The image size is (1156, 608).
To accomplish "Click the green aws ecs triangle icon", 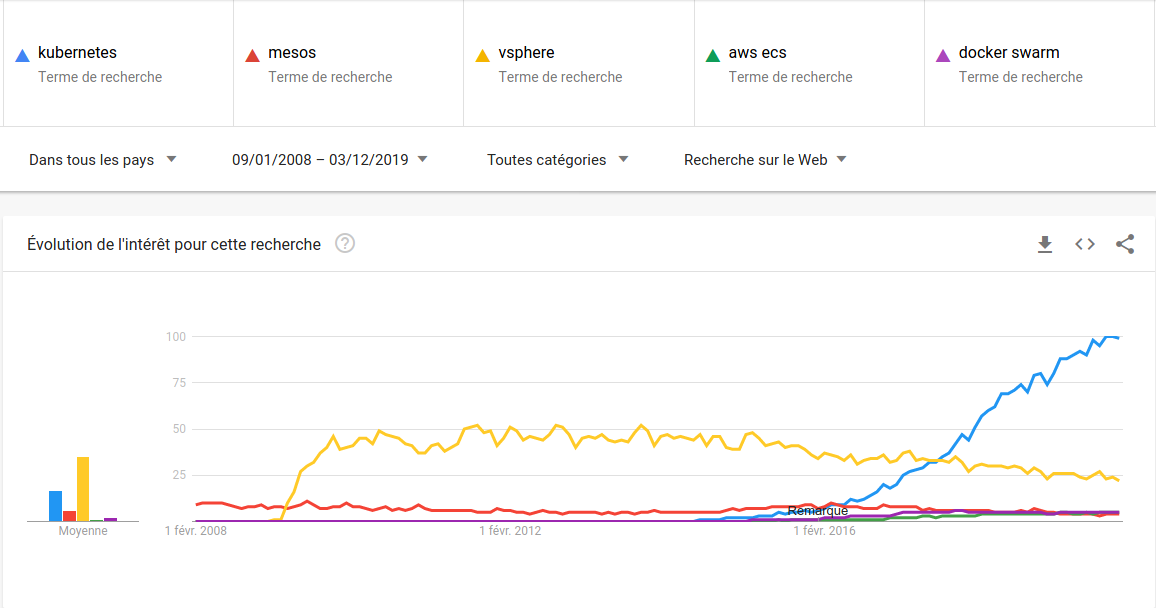I will 712,55.
